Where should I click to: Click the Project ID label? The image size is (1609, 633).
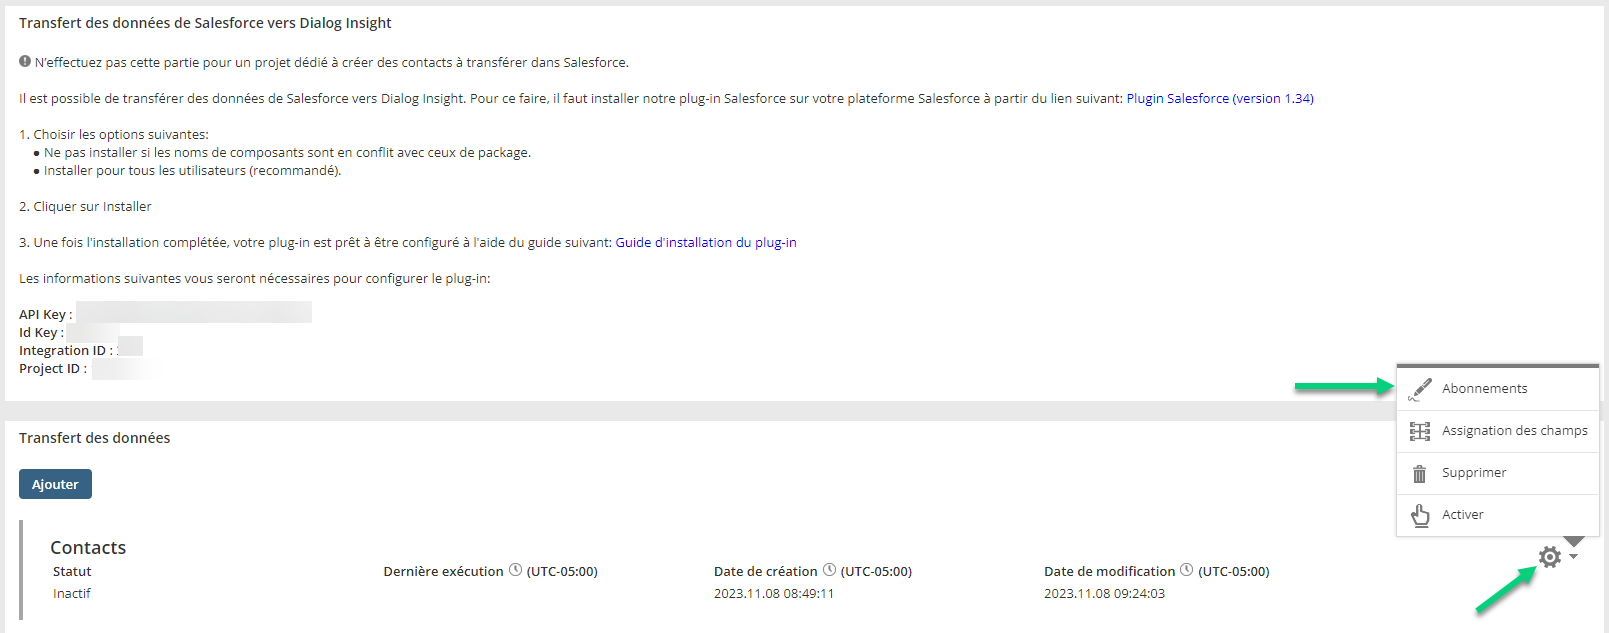[53, 368]
